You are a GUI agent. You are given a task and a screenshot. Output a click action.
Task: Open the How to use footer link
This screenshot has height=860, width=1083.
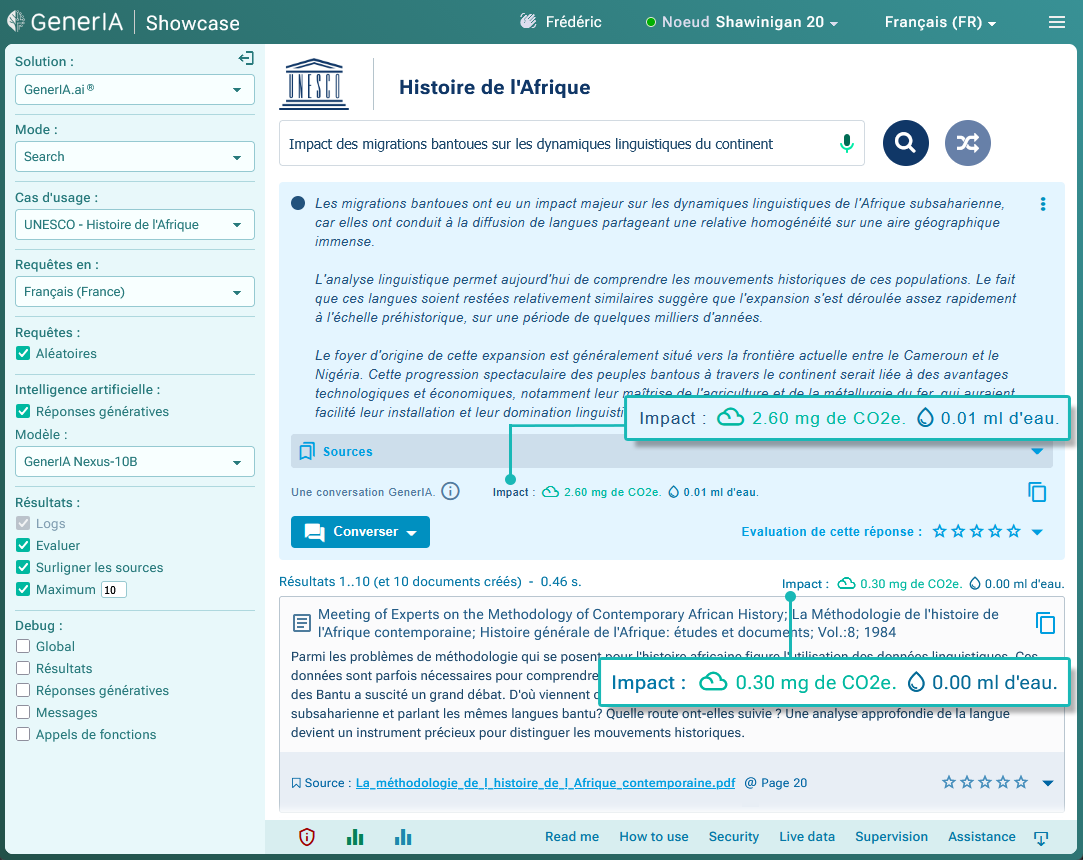tap(654, 837)
